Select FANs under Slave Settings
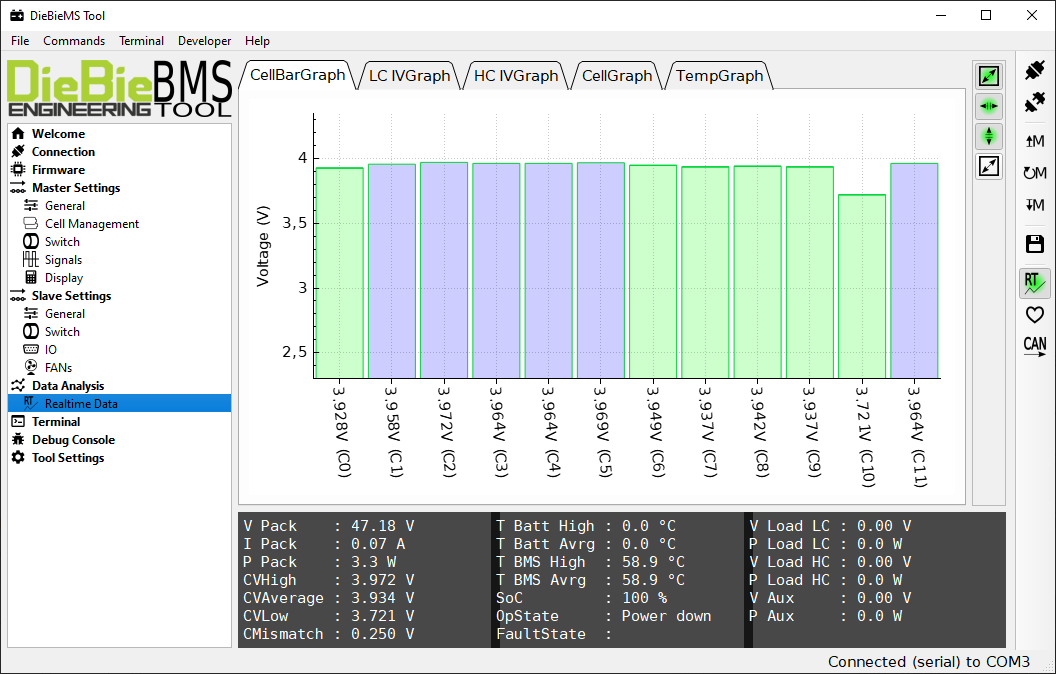Screen dimensions: 1056x674 [x=58, y=368]
